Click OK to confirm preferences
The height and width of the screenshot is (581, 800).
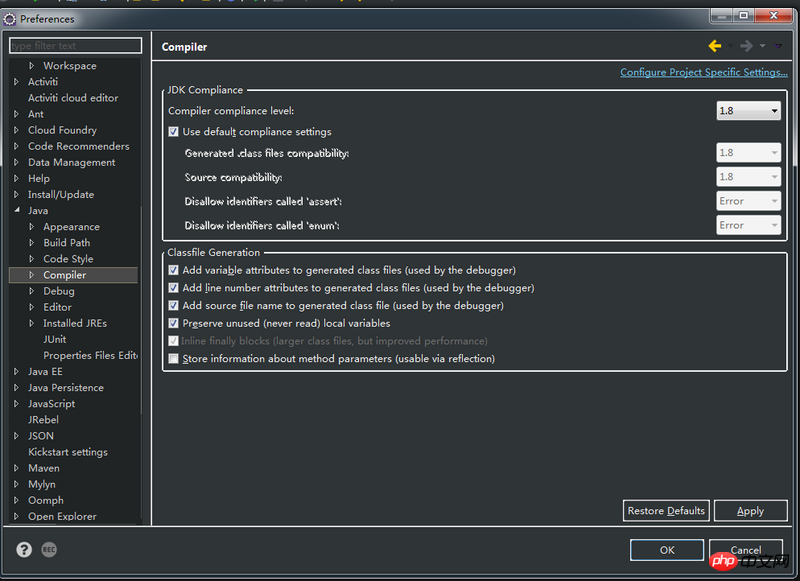pos(667,550)
